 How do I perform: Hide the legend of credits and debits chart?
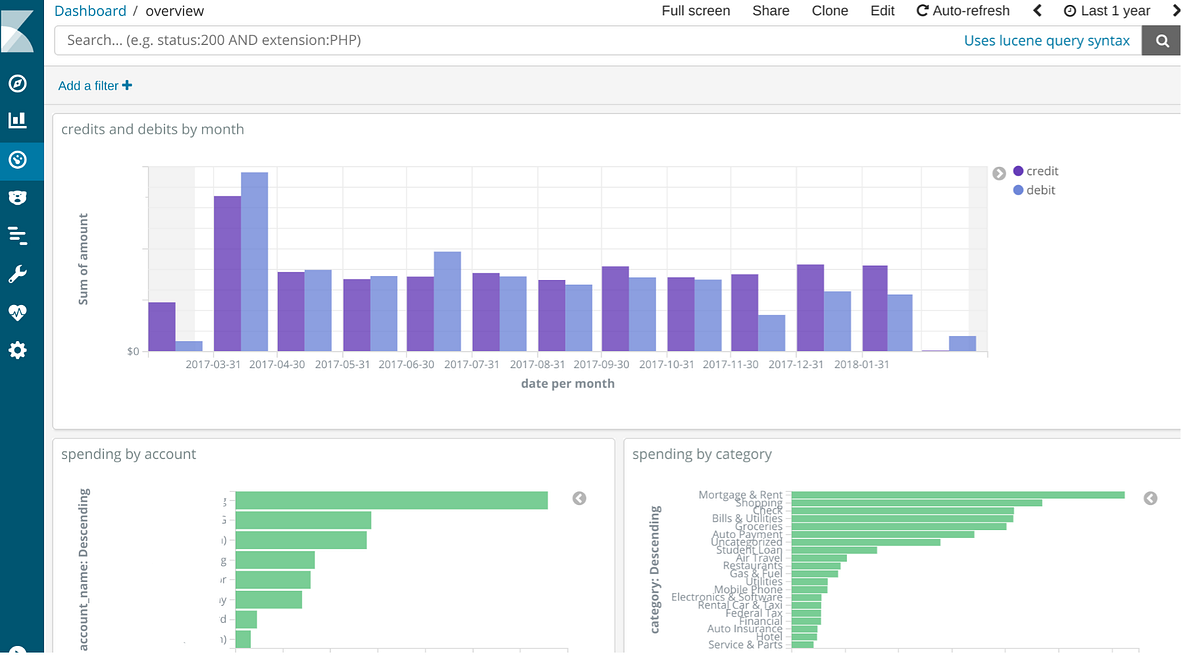pyautogui.click(x=999, y=172)
